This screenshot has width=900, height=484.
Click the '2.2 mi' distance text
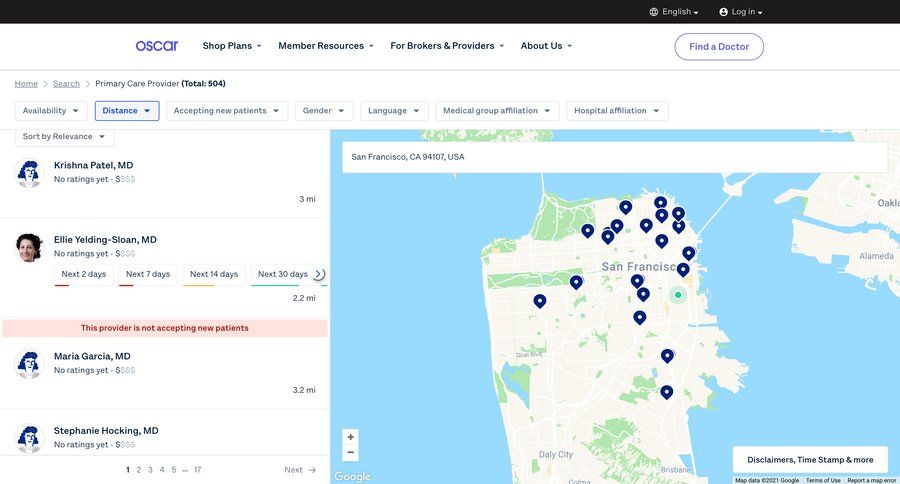[304, 299]
